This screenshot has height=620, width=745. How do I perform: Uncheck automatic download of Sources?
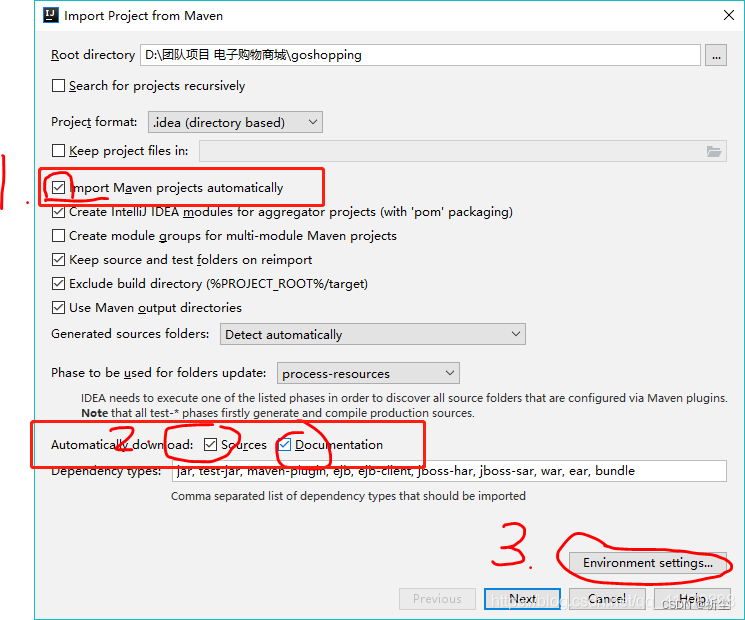(210, 445)
